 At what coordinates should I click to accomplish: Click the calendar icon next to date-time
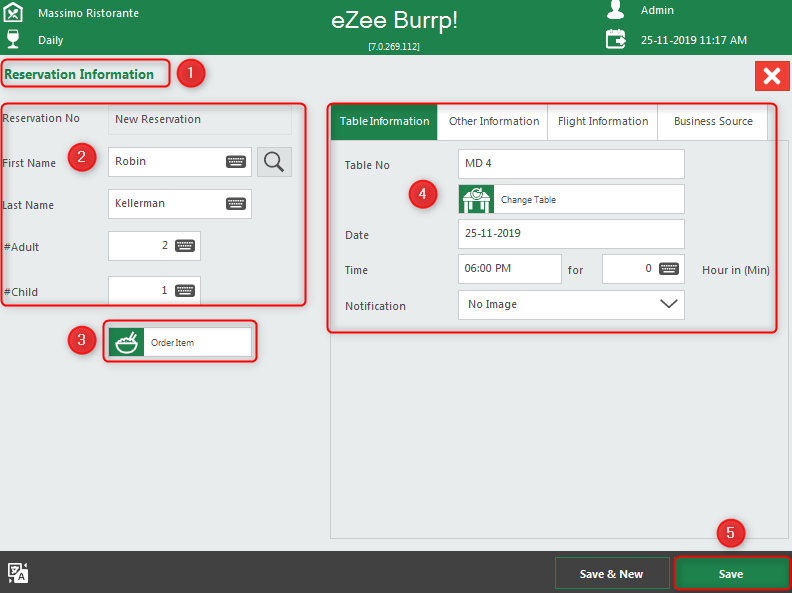coord(616,39)
